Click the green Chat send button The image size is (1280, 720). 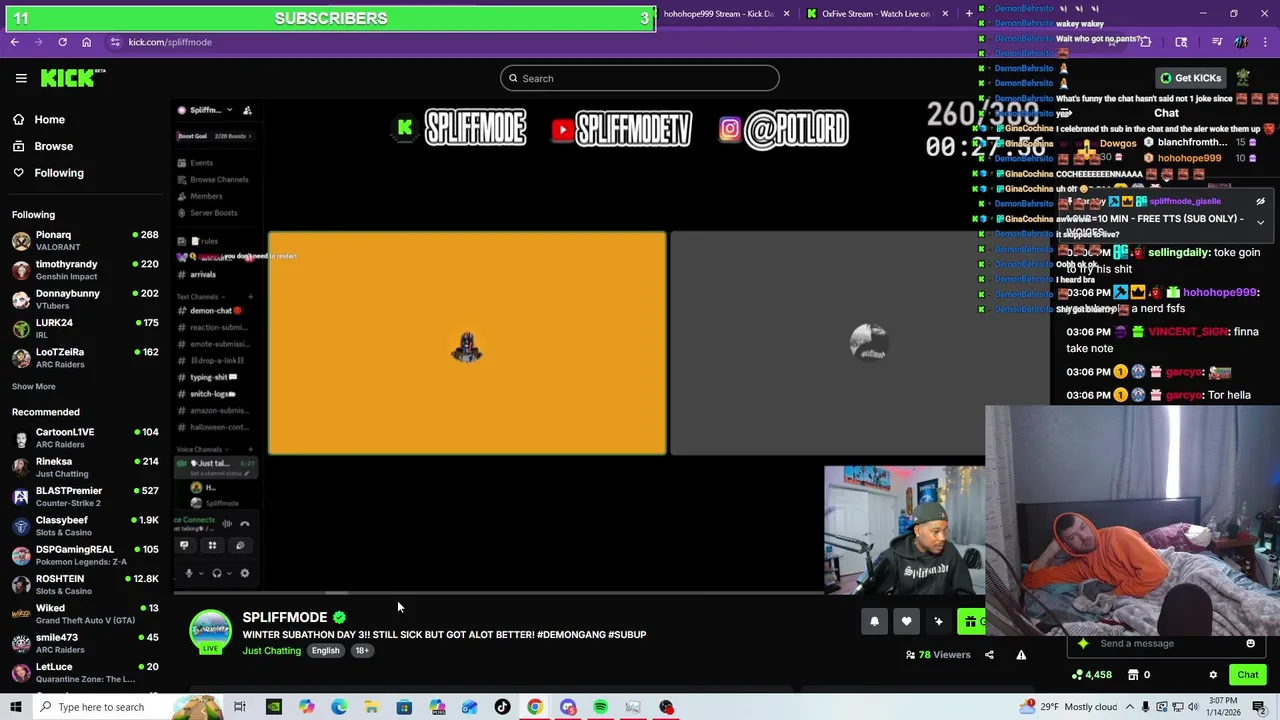[1247, 675]
